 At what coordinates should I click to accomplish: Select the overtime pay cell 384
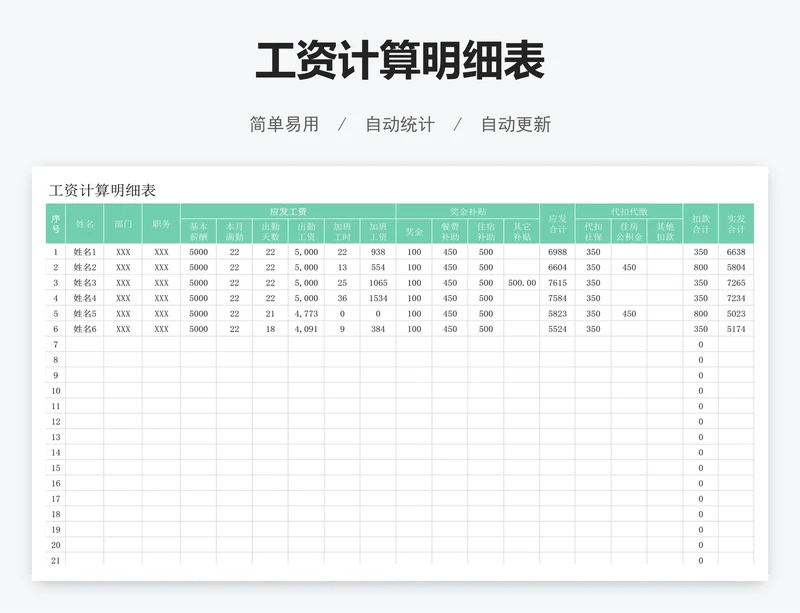tap(378, 329)
